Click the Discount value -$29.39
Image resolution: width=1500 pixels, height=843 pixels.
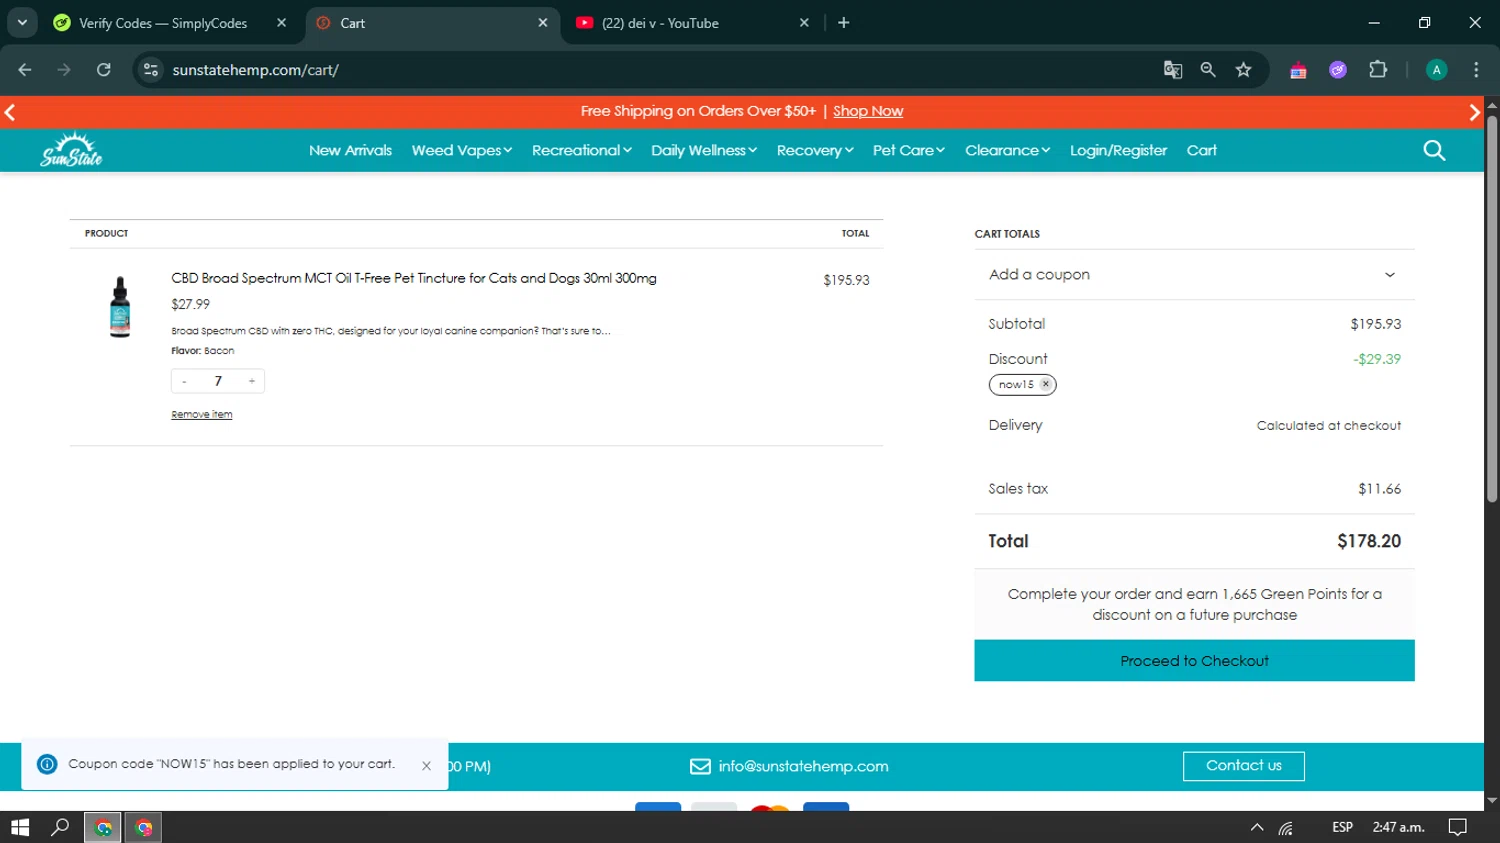(x=1377, y=359)
